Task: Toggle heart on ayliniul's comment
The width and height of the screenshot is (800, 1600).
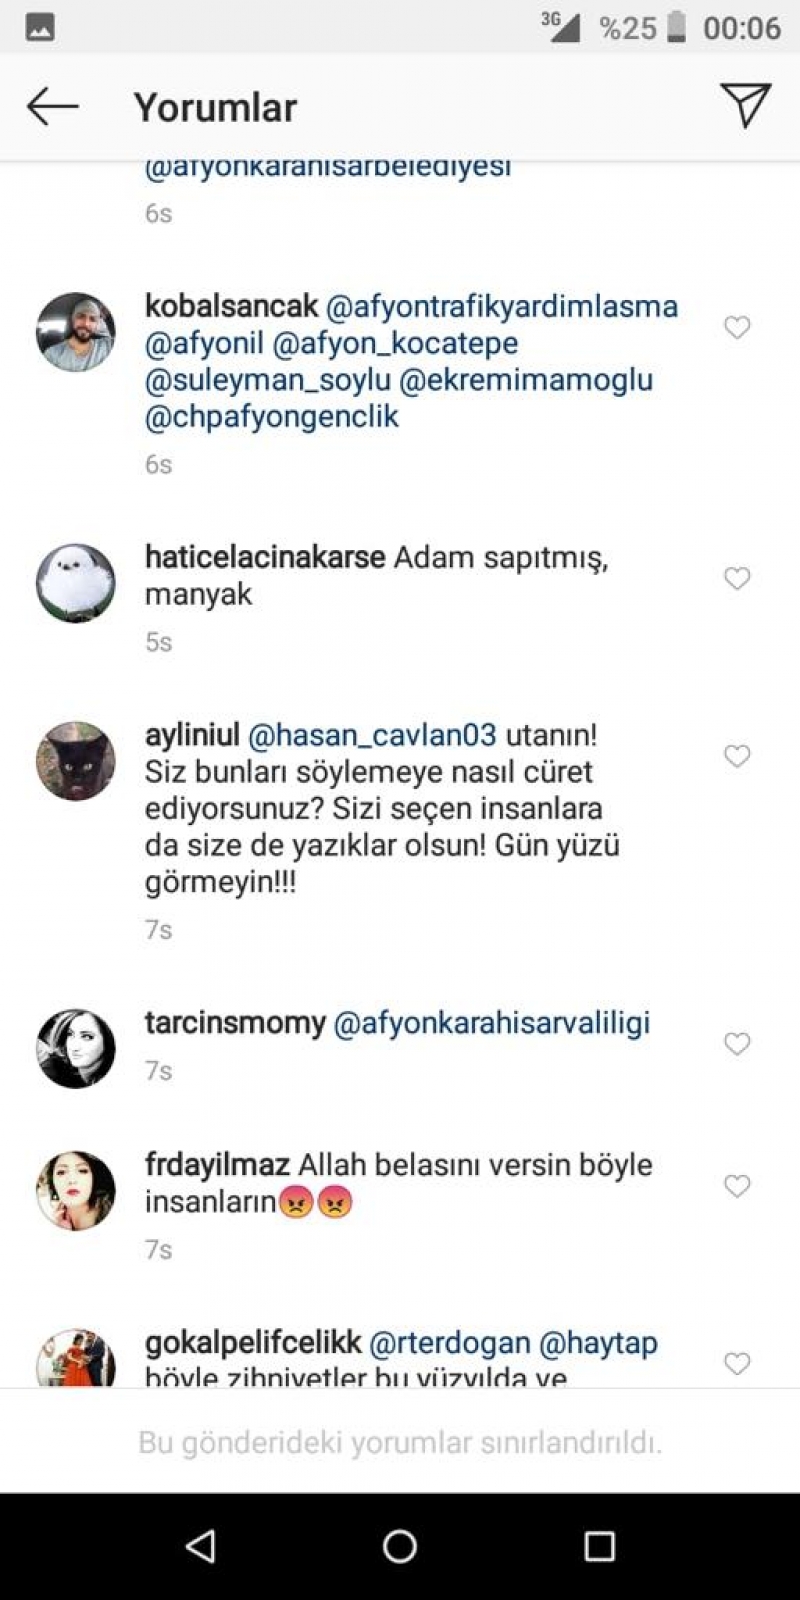Action: 737,757
